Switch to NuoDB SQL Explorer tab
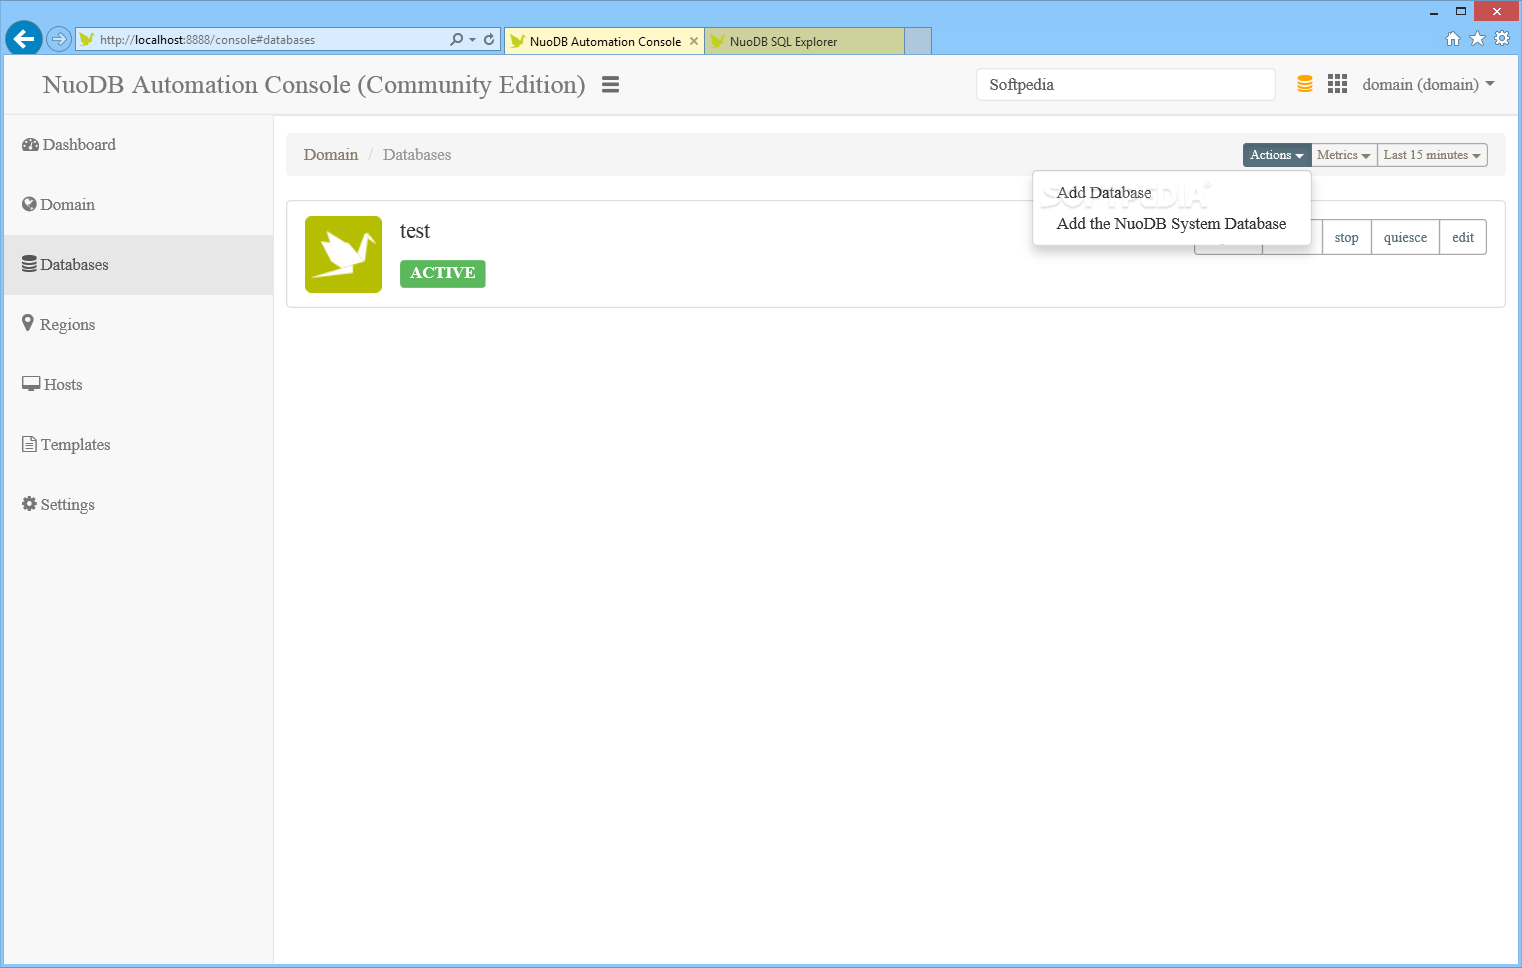 pos(805,41)
